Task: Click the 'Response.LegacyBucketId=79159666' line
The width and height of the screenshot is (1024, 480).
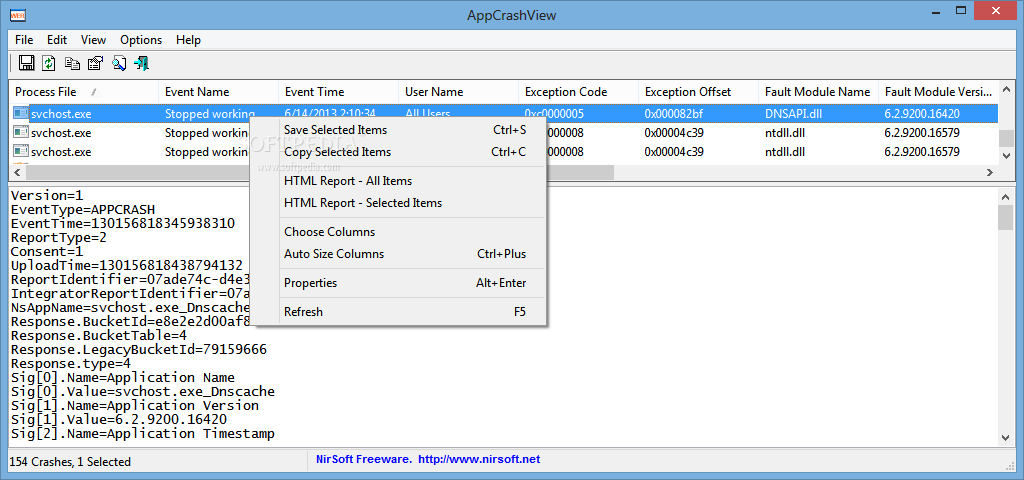Action: coord(139,350)
